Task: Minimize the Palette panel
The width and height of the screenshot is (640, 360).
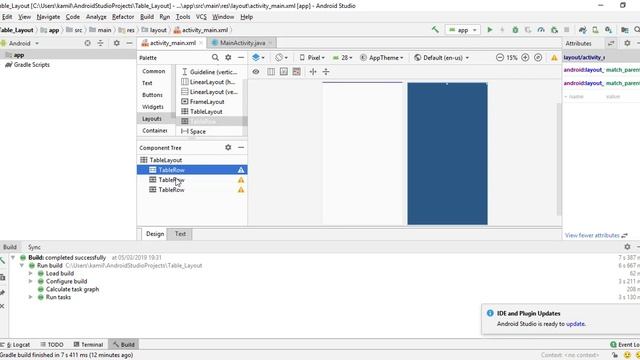Action: tap(241, 58)
